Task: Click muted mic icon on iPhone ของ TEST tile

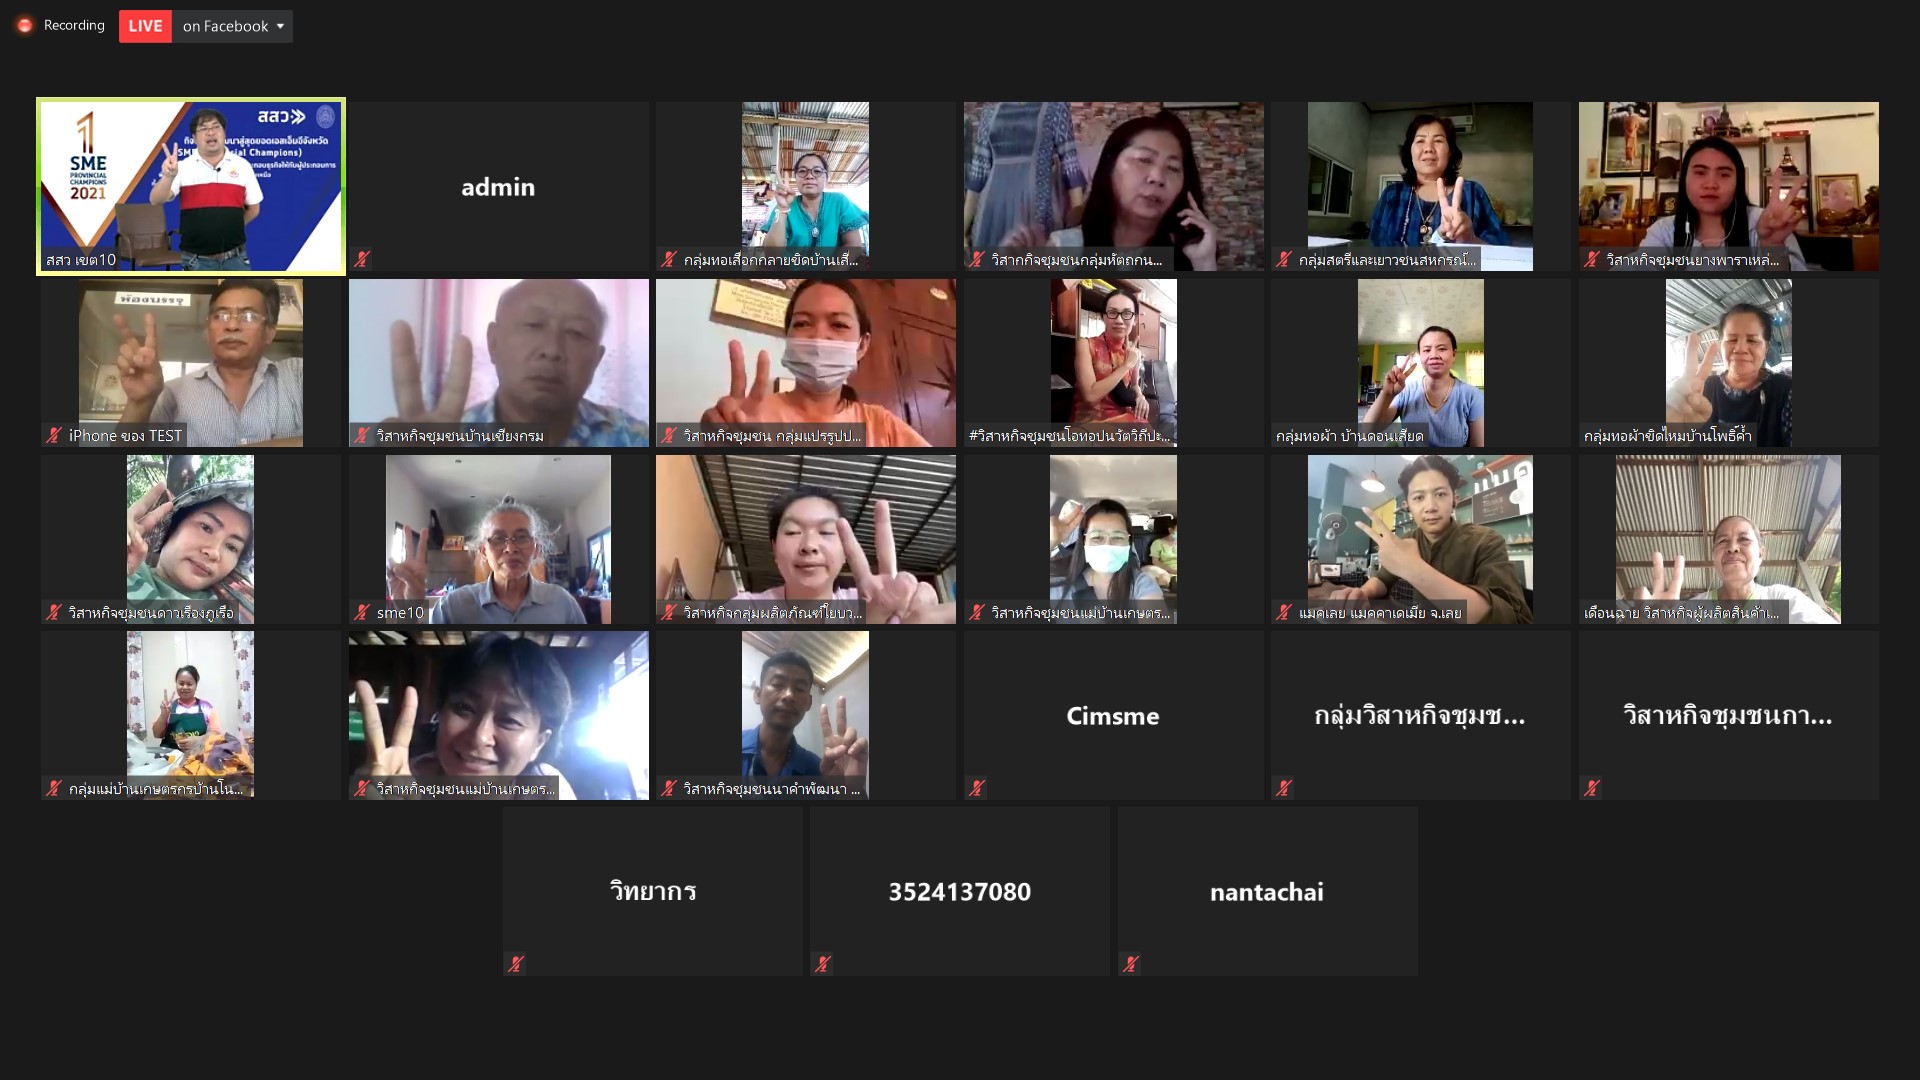Action: pos(54,435)
